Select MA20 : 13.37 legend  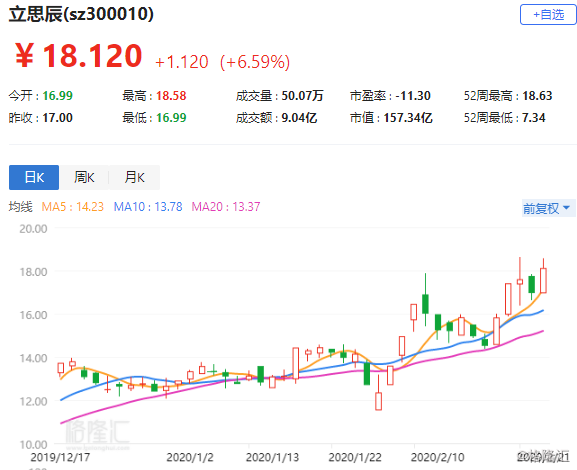226,206
